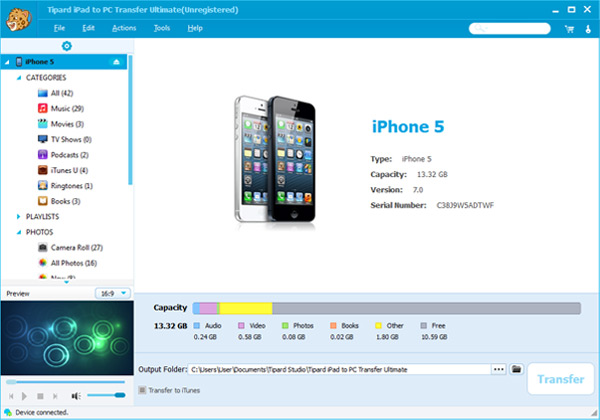Click the Books orange legend swatch
Screen dimensions: 600x420
(333, 326)
